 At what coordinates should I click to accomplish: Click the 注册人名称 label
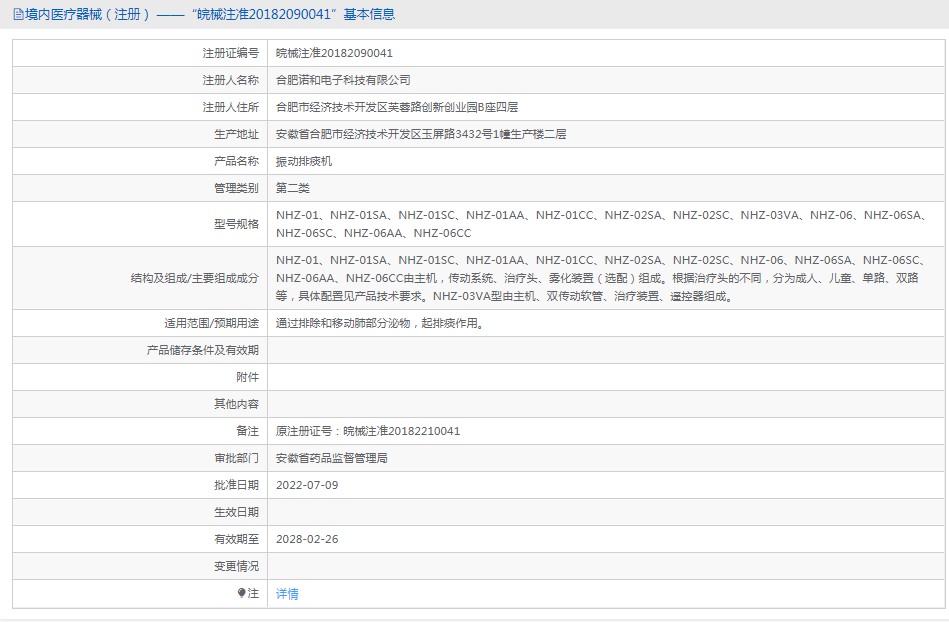point(231,80)
